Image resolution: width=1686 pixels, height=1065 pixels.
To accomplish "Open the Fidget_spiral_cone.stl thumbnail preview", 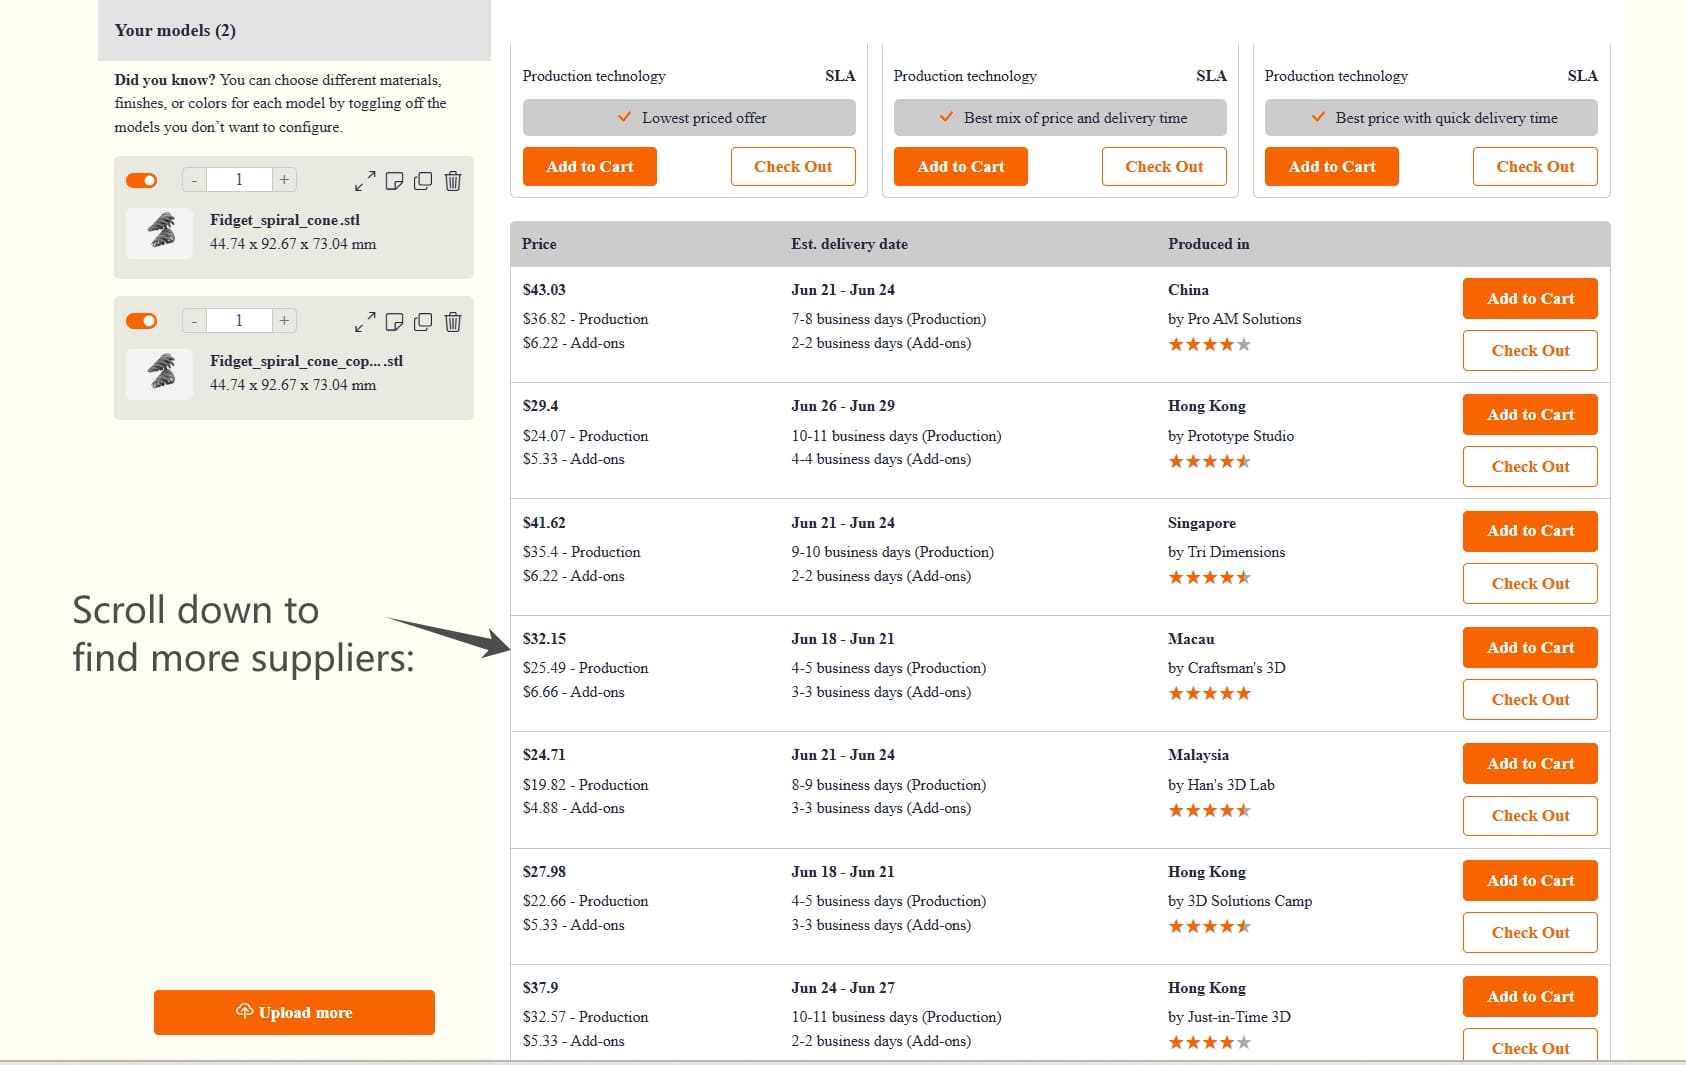I will pos(158,232).
